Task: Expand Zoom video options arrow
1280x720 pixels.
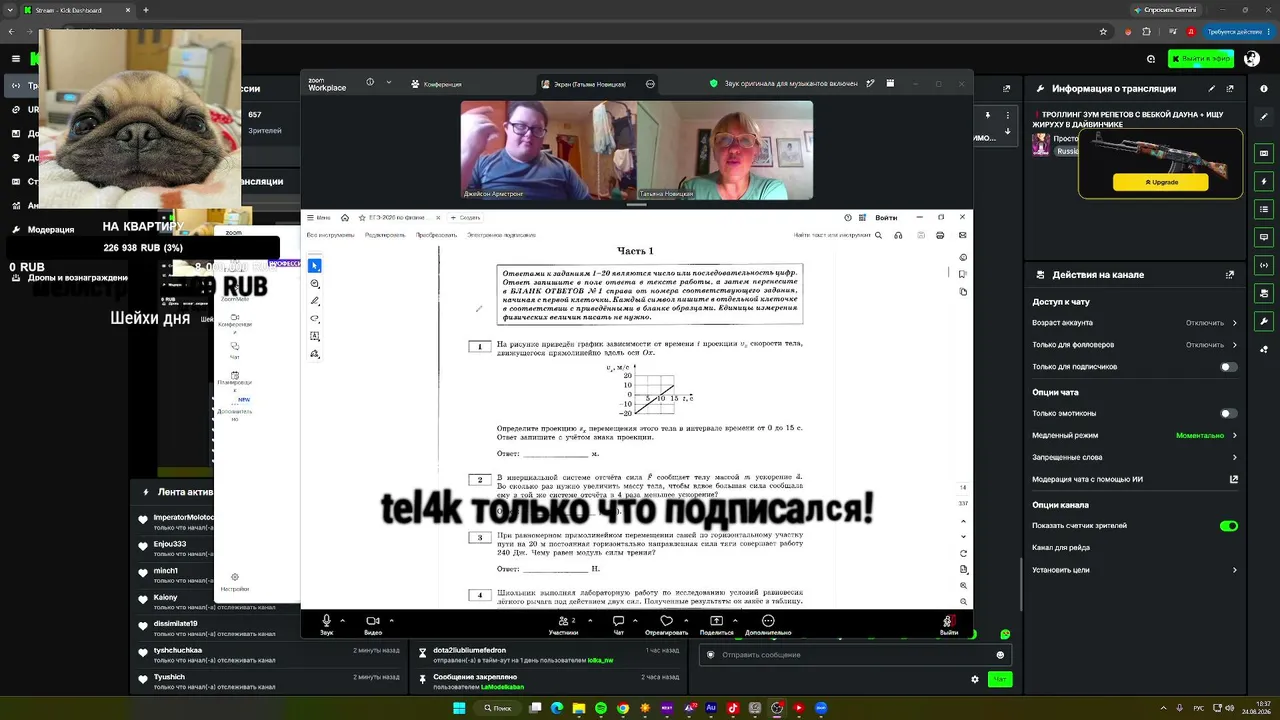Action: tap(391, 621)
